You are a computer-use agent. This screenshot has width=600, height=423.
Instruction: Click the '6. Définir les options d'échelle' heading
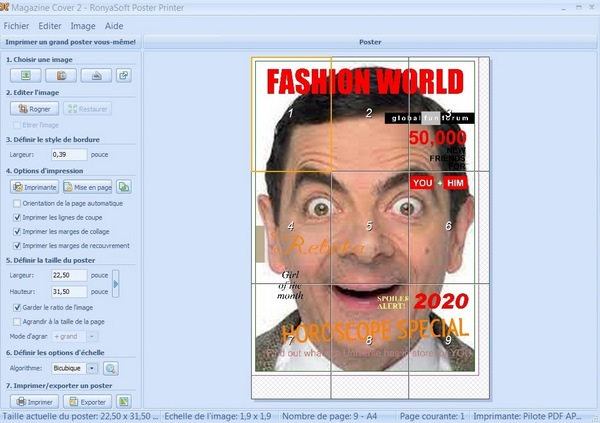(55, 353)
